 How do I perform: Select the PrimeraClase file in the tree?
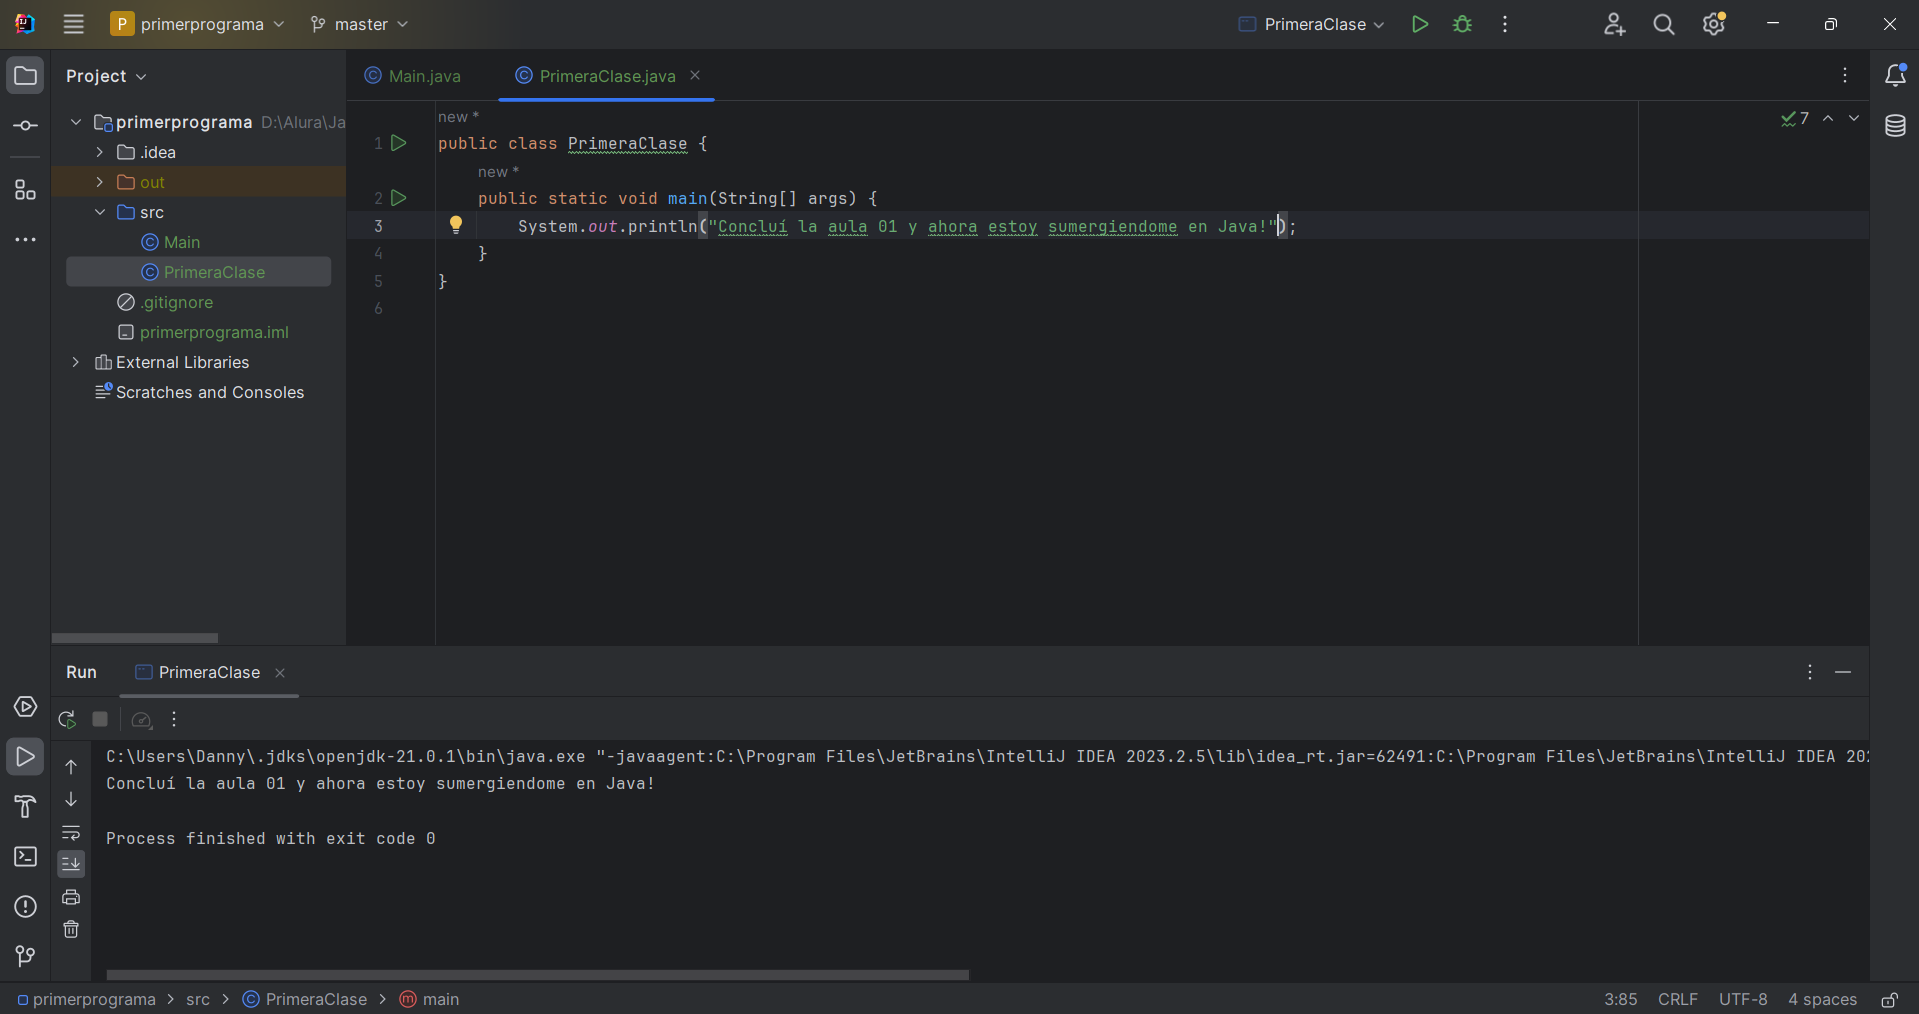[198, 272]
